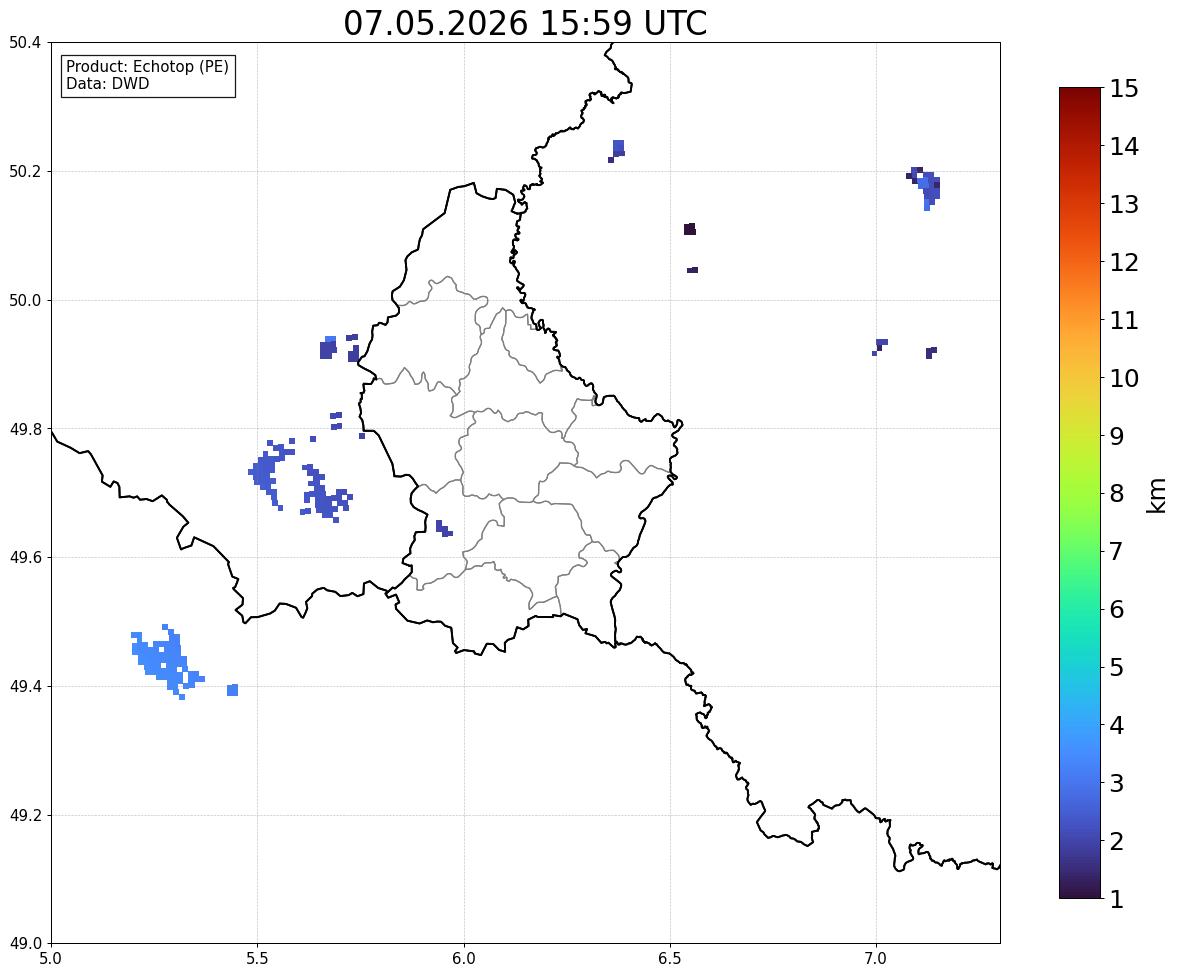Click the y-axis tick label 49.2
Image resolution: width=1178 pixels, height=976 pixels.
pos(24,815)
